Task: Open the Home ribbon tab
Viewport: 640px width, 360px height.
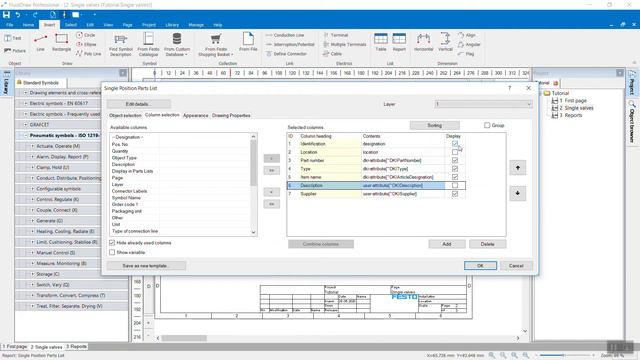Action: tap(28, 25)
